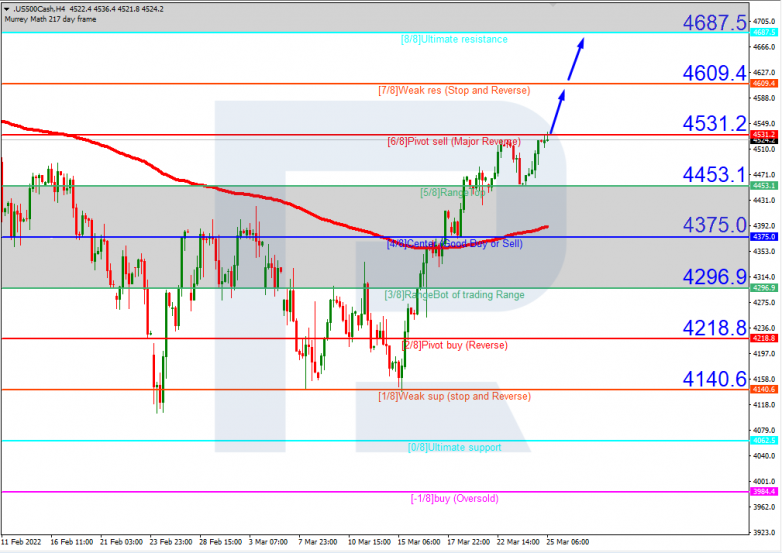The height and width of the screenshot is (553, 782).
Task: Click the '[4/8]Center (Good Buy or Sell)' label
Action: (454, 244)
